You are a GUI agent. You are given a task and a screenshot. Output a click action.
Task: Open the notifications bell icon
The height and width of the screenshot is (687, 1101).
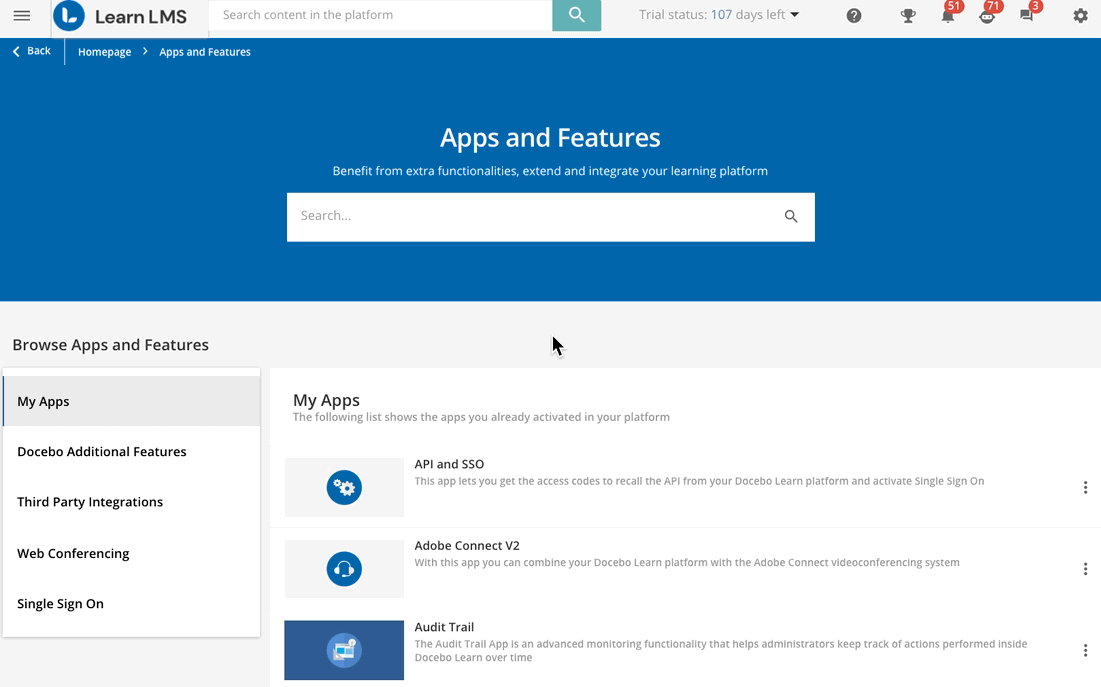point(948,15)
